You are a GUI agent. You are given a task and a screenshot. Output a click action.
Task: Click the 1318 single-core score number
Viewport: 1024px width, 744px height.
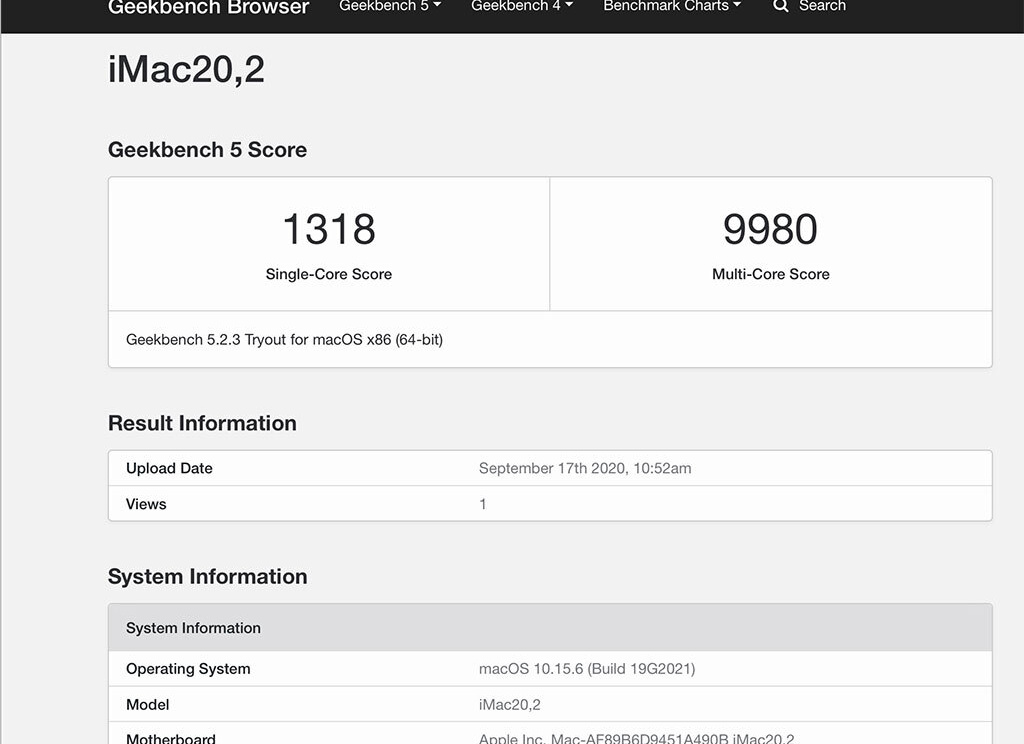328,229
